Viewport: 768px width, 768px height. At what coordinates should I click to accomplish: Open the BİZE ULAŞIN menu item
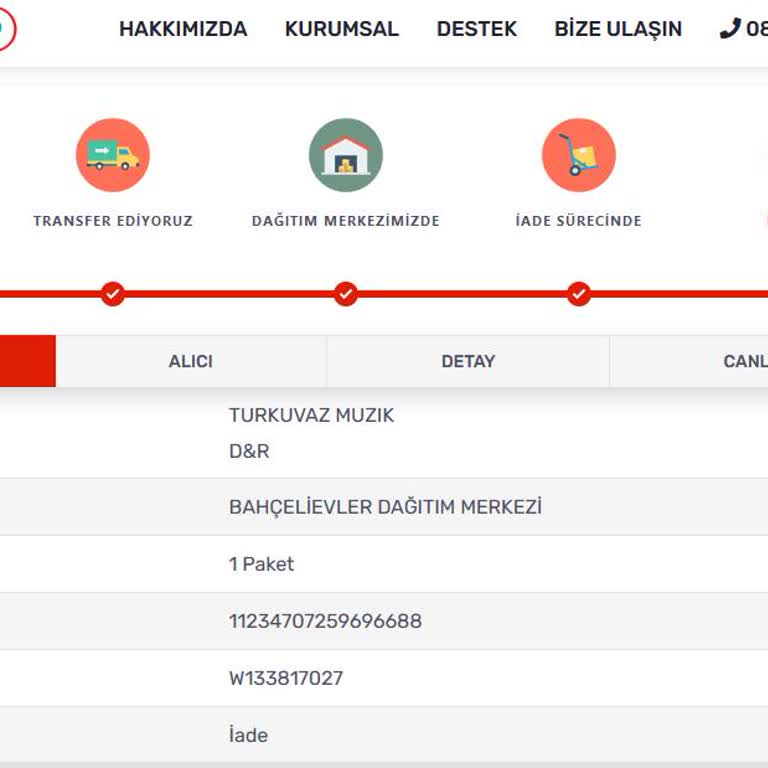coord(618,29)
